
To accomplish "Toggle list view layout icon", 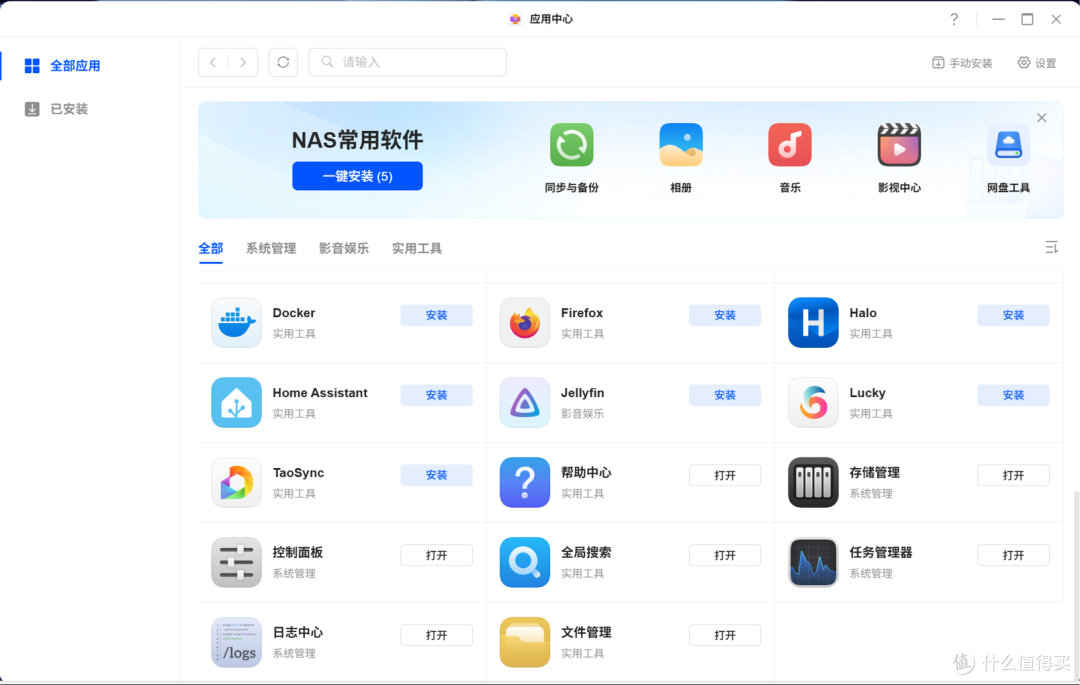I will (x=1051, y=247).
